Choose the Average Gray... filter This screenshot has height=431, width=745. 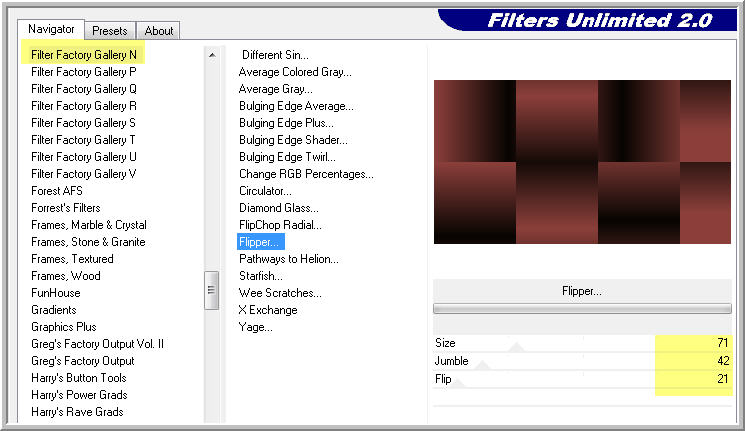276,89
